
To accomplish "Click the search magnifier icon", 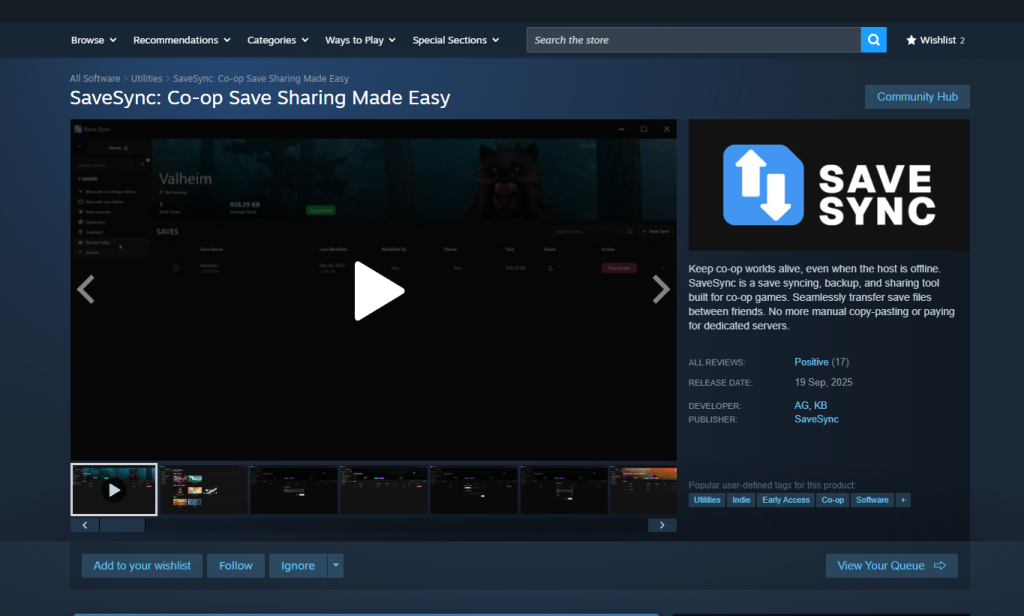I will (872, 39).
